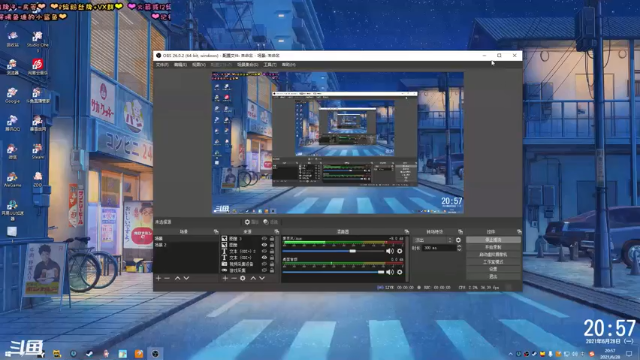This screenshot has height=360, width=640.
Task: Open the Steam icon in Windows taskbar
Action: pos(89,354)
